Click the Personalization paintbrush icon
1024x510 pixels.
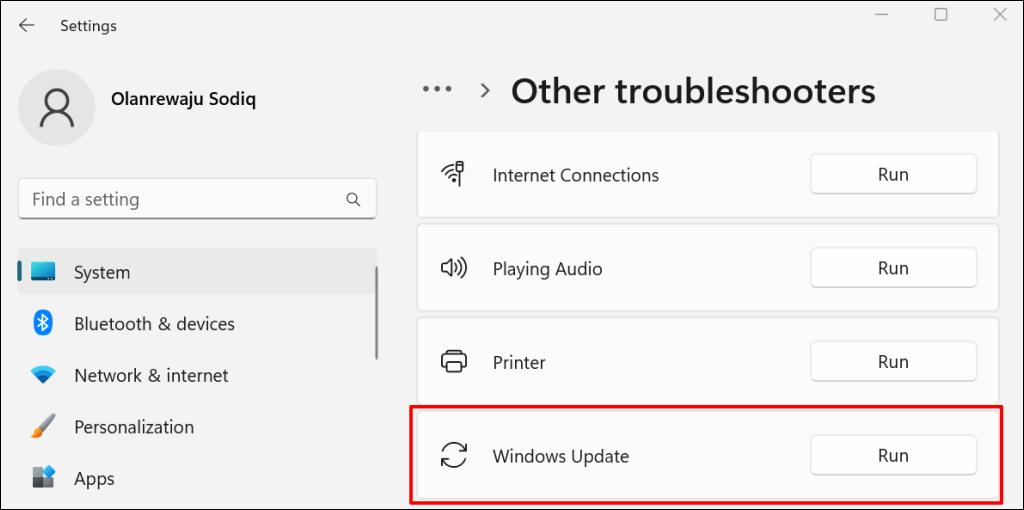point(43,427)
